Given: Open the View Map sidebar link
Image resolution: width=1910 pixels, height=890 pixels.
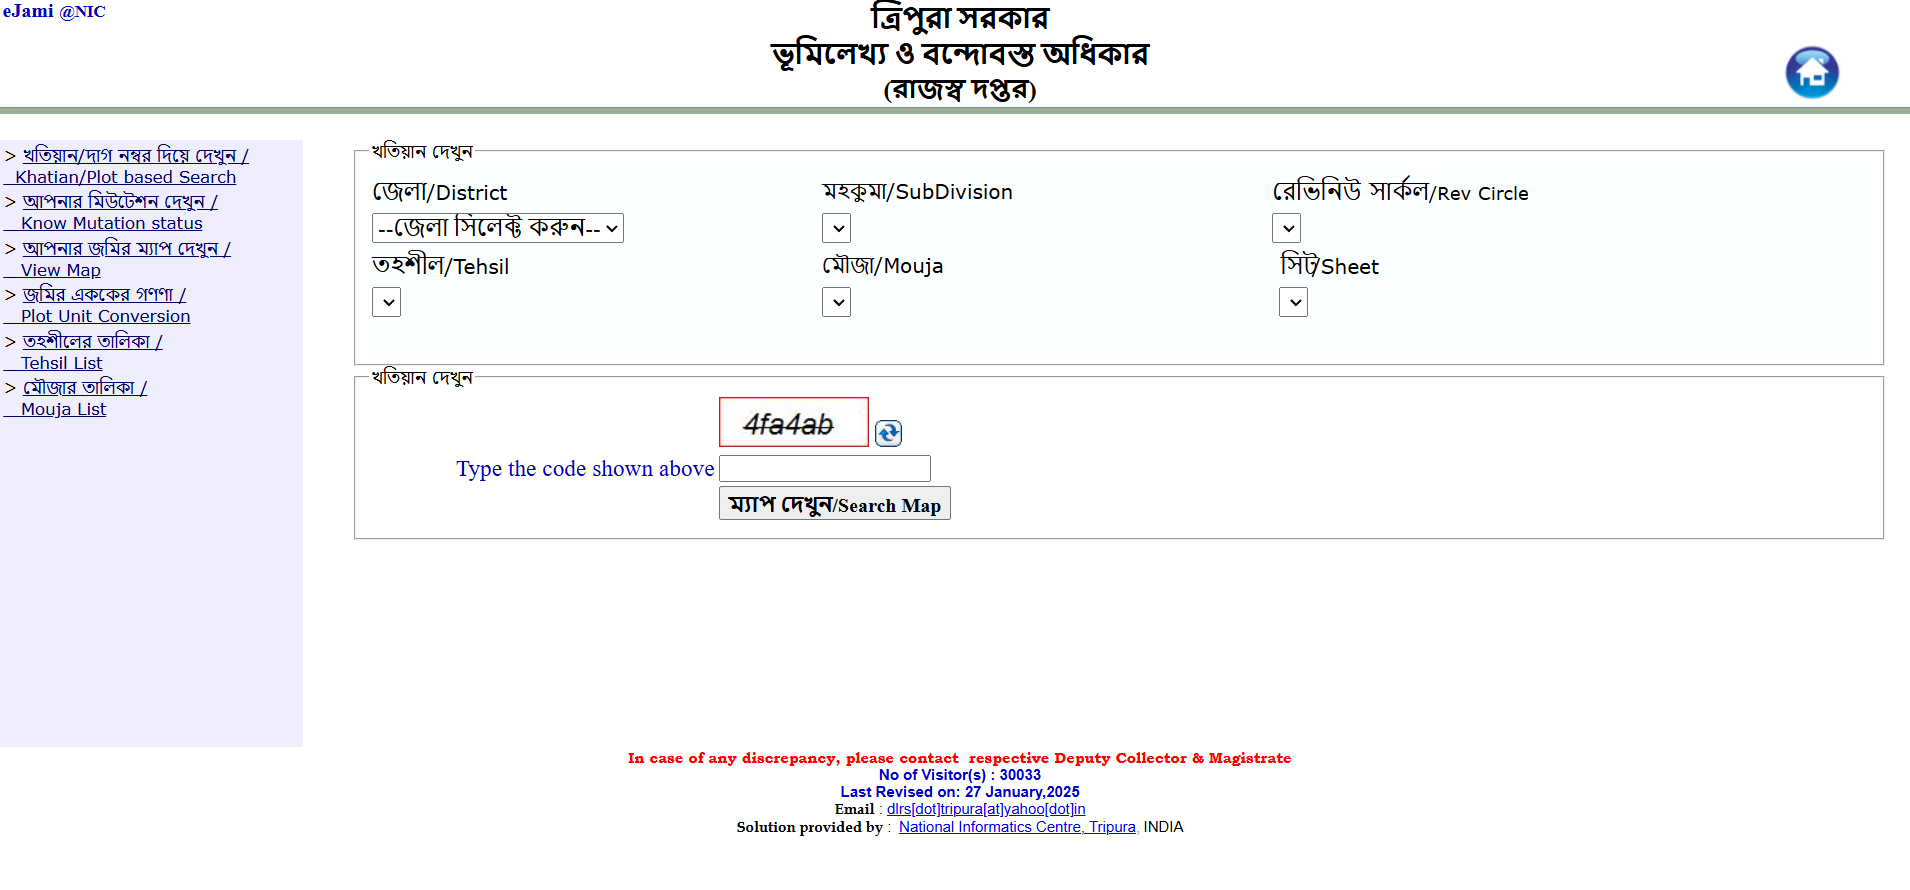Looking at the screenshot, I should tap(60, 270).
